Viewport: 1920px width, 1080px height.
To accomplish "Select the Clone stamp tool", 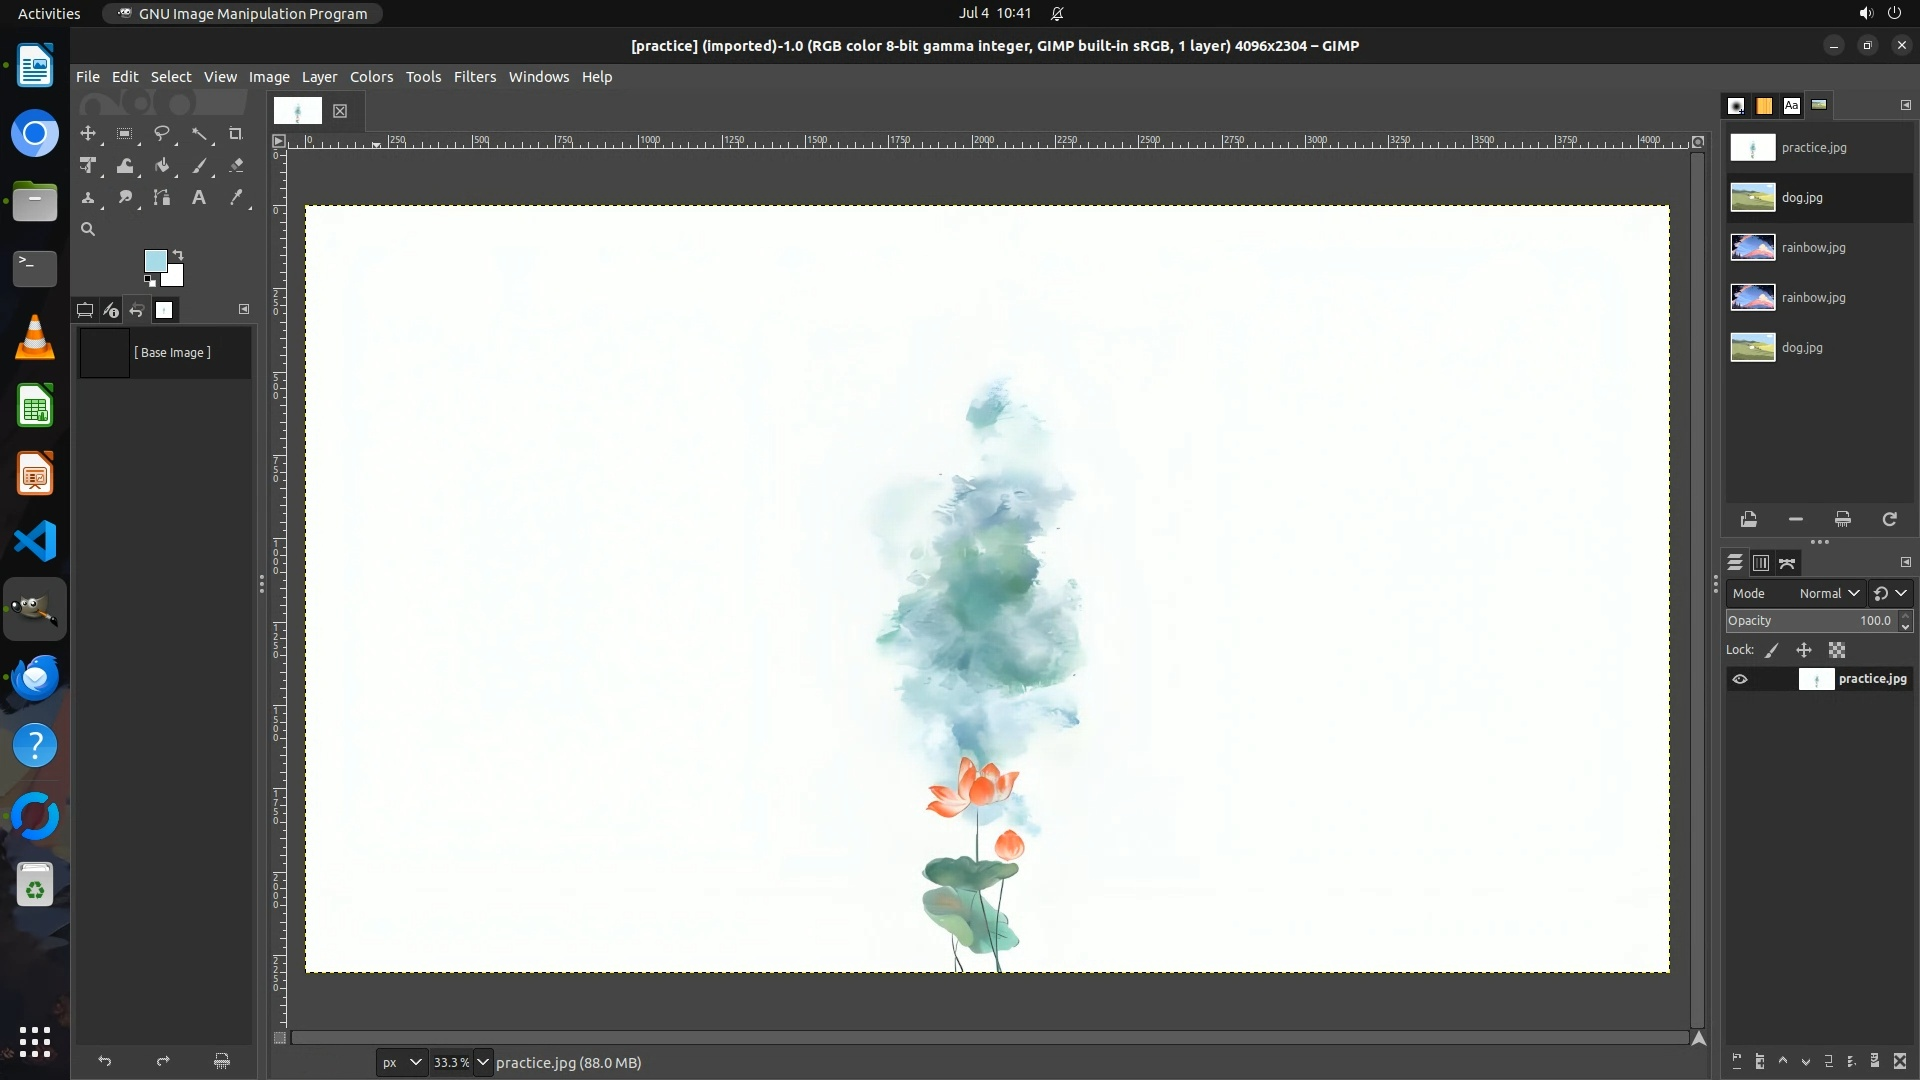I will pos(88,198).
